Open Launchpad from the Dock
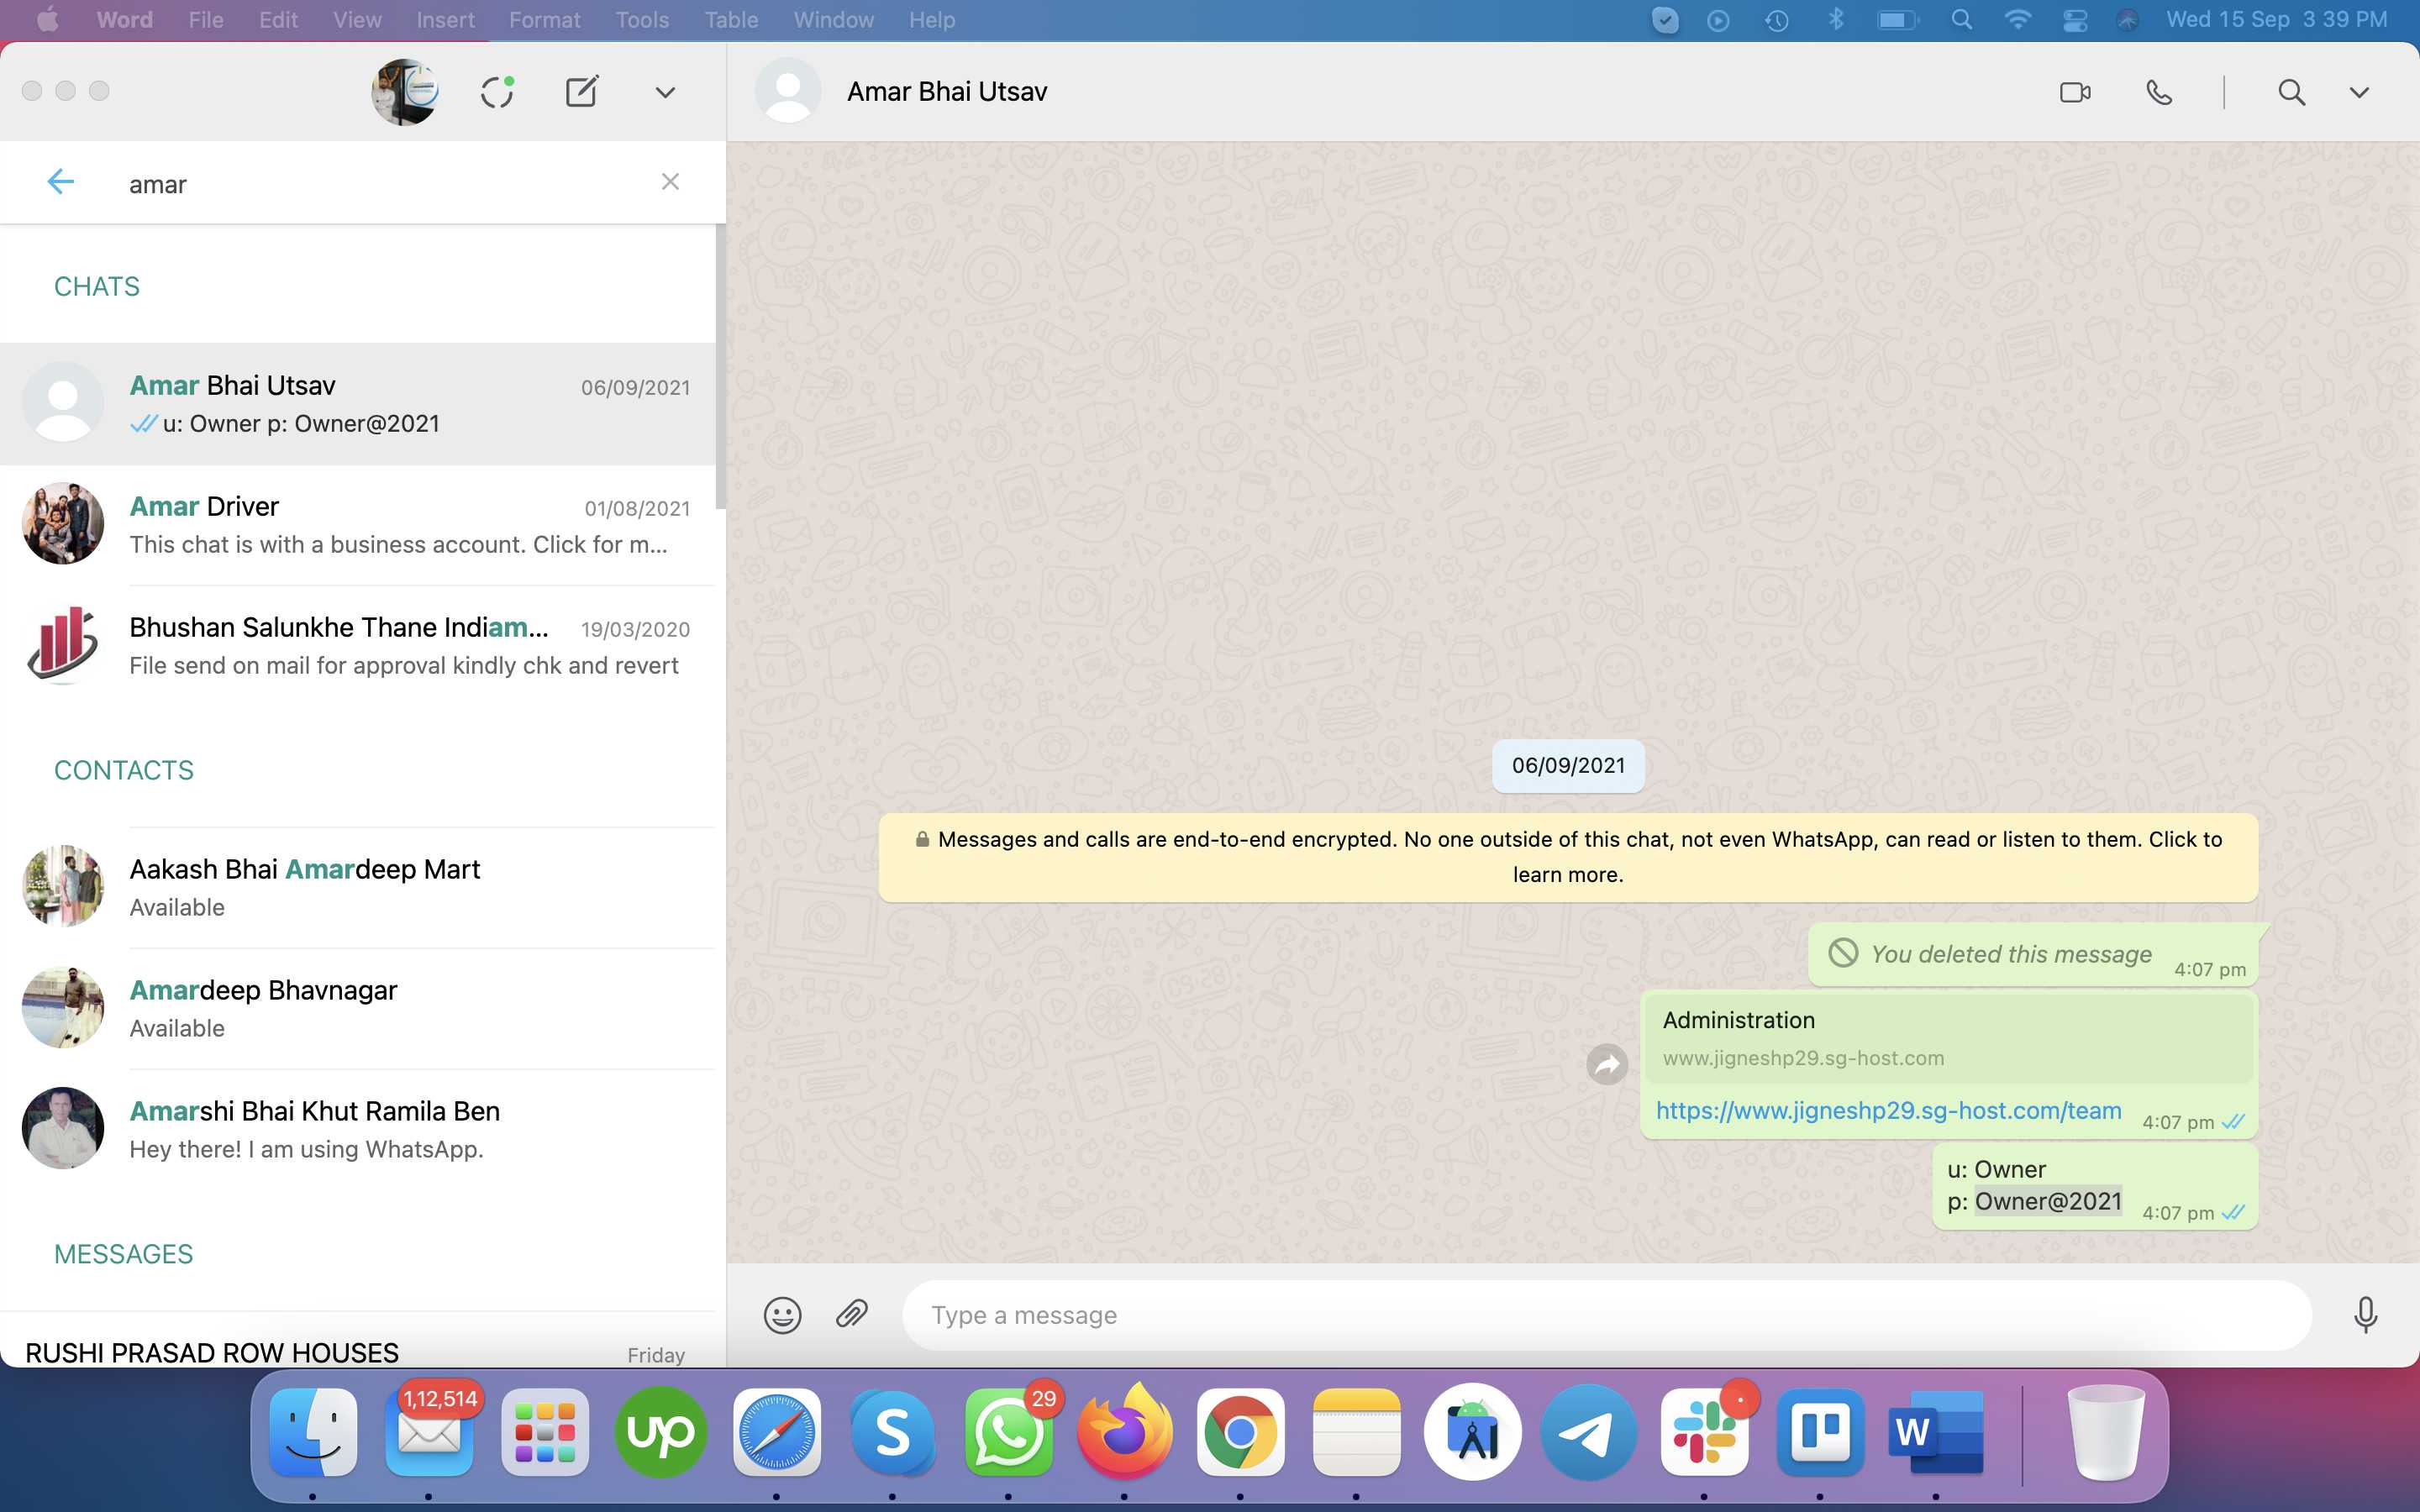Screen dimensions: 2420x1512 pyautogui.click(x=545, y=1433)
